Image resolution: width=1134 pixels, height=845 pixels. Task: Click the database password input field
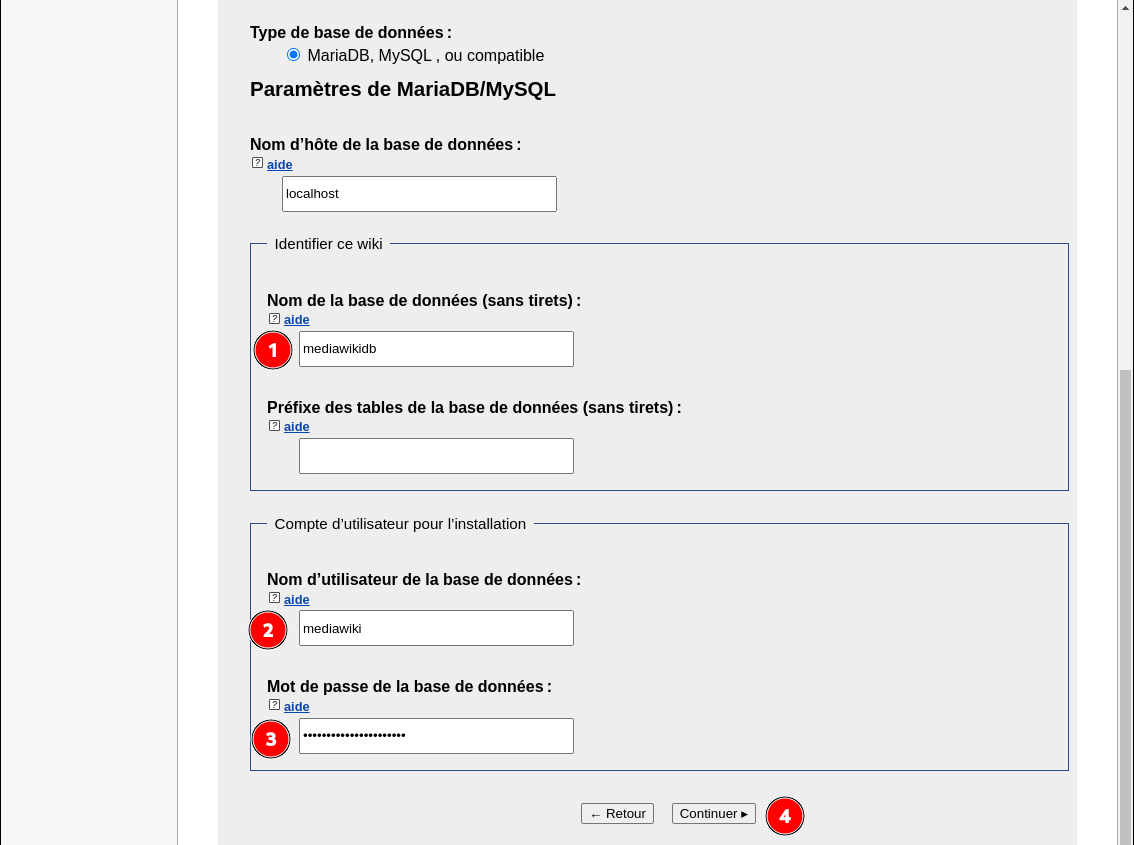[x=436, y=736]
